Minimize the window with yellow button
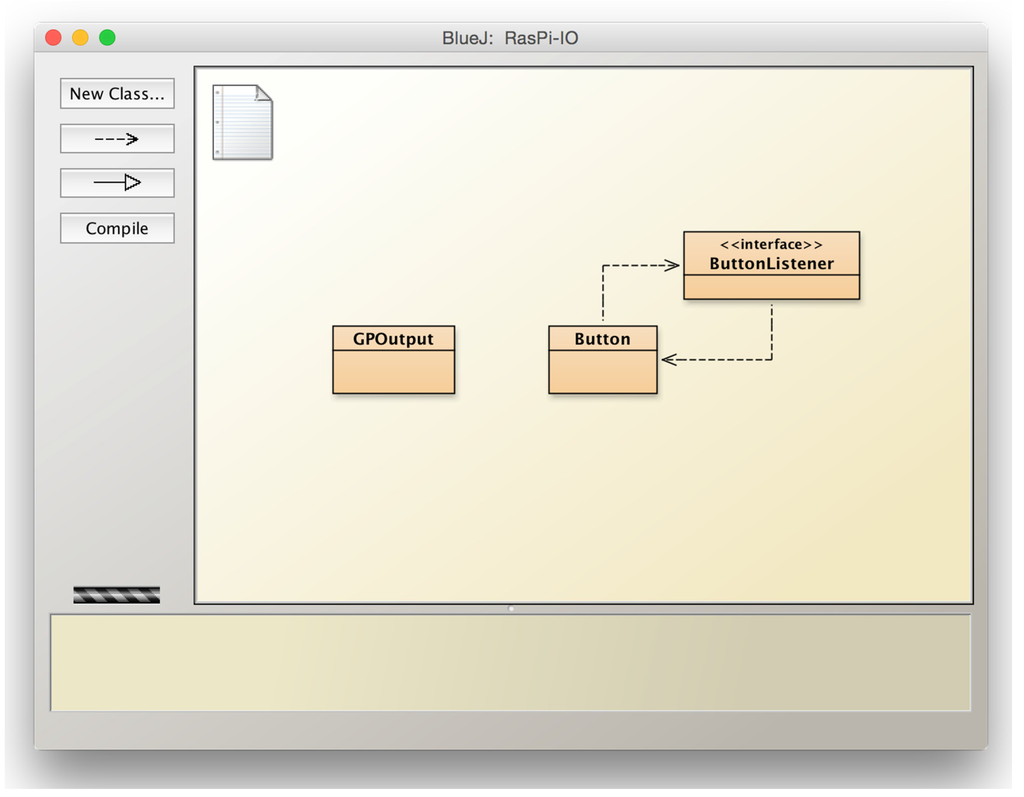The width and height of the screenshot is (1024, 797). pyautogui.click(x=80, y=38)
